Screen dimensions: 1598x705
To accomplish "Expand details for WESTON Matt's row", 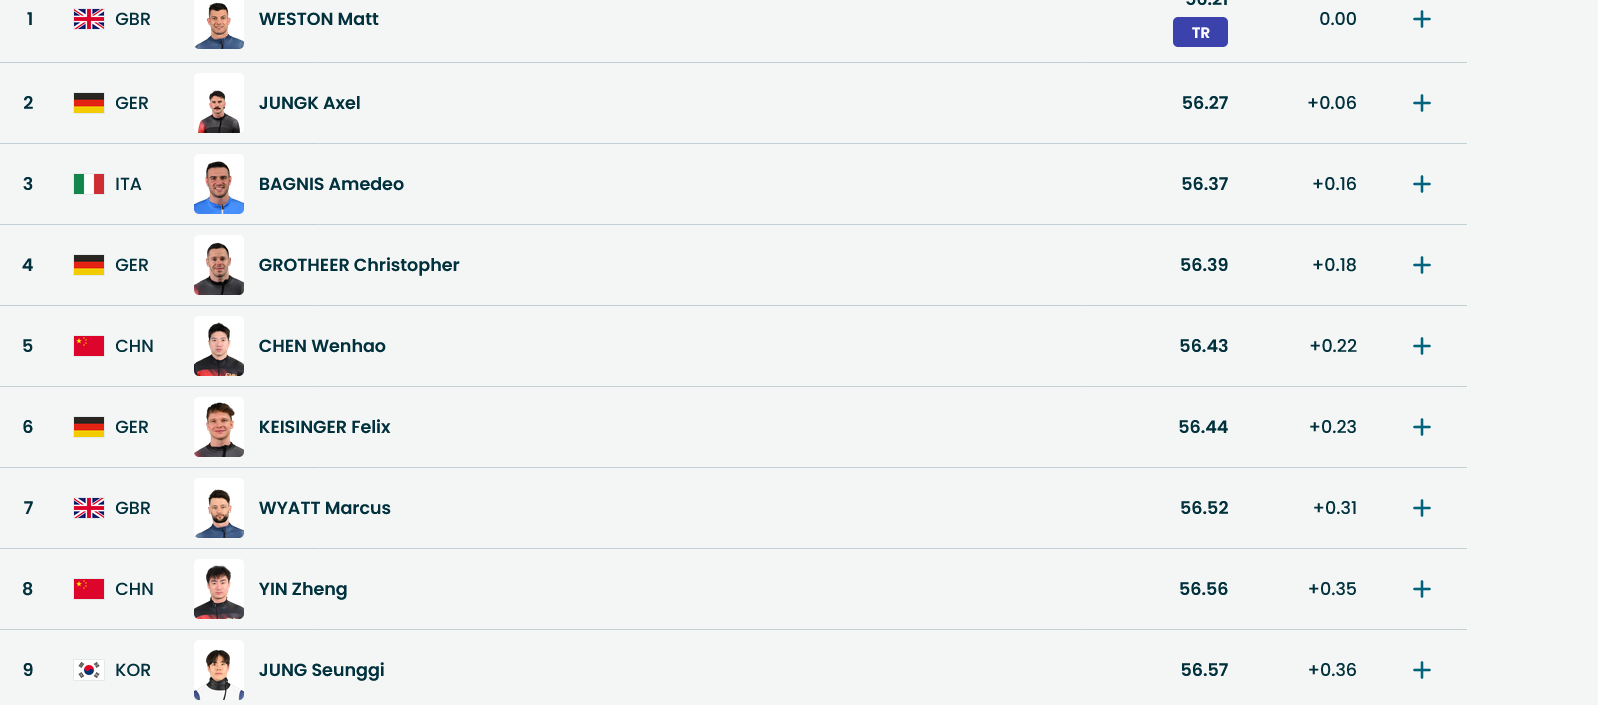I will (1421, 20).
